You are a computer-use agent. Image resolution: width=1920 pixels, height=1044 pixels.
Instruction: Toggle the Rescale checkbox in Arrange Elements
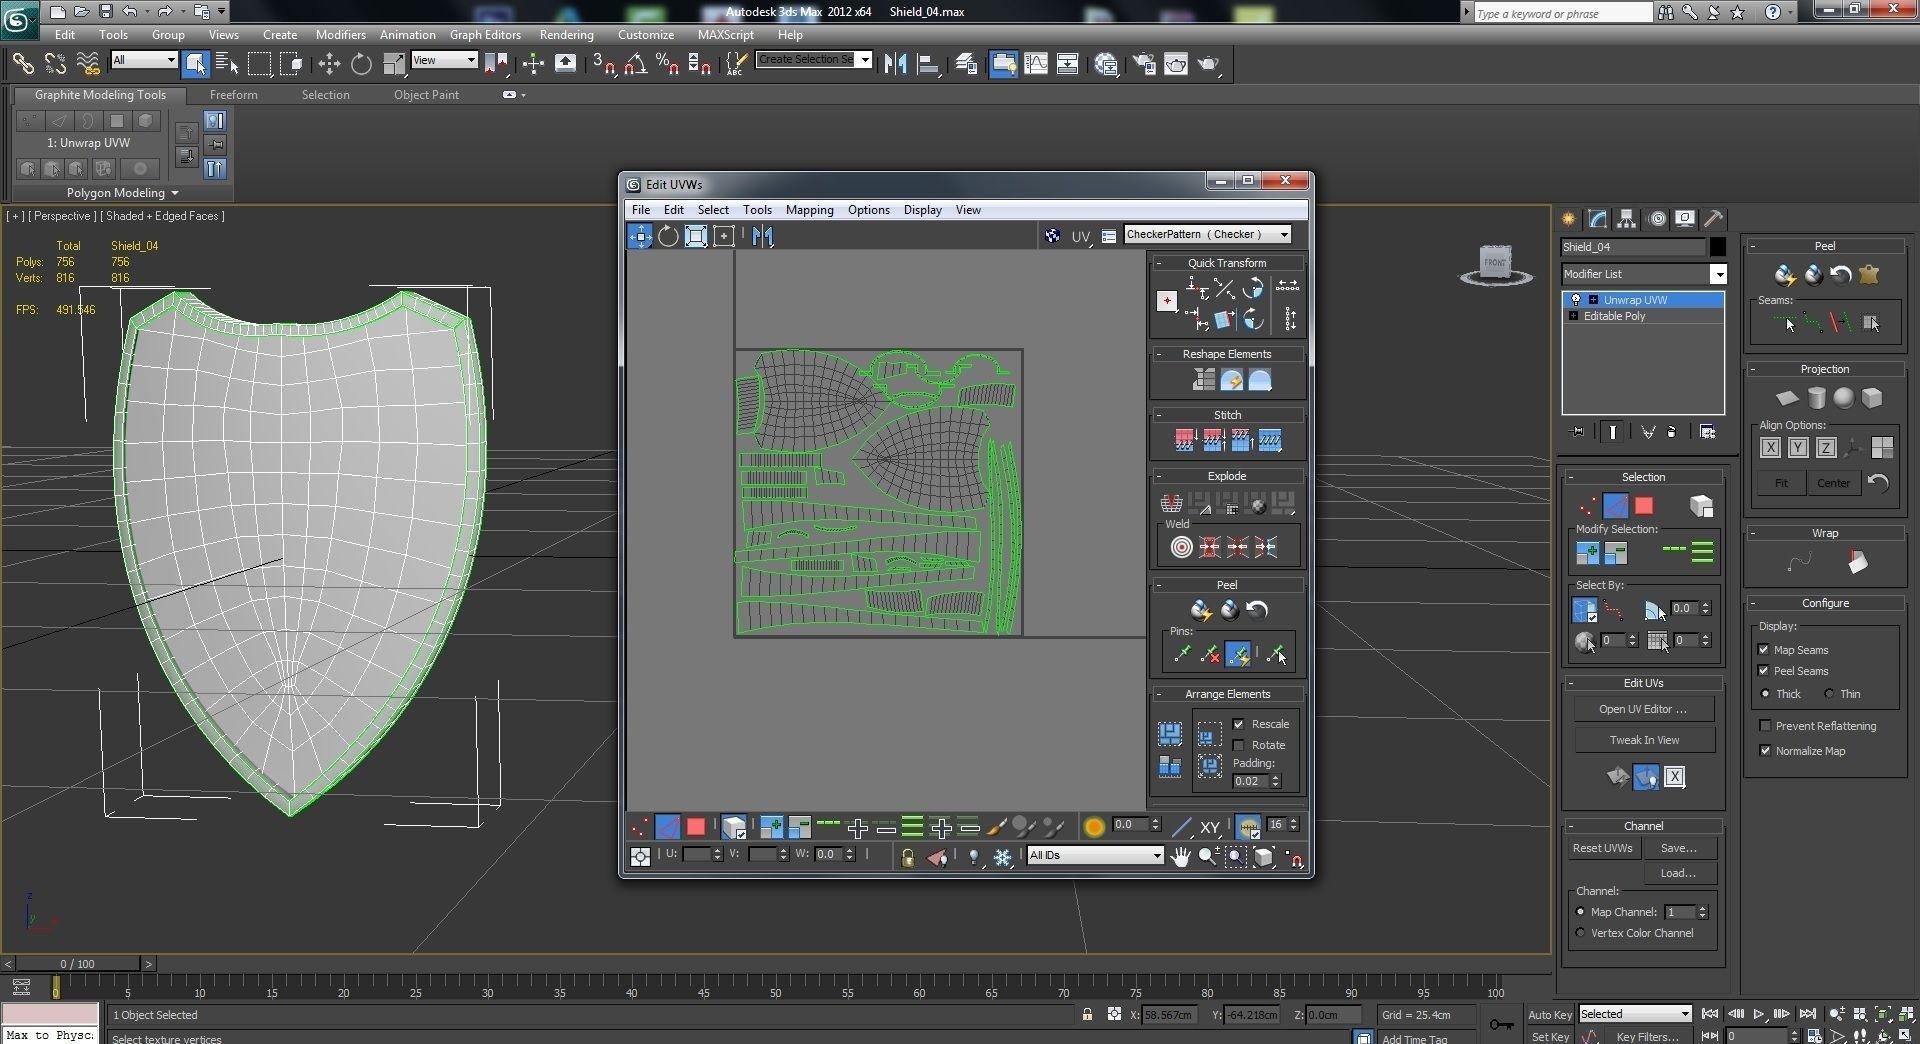(1239, 724)
